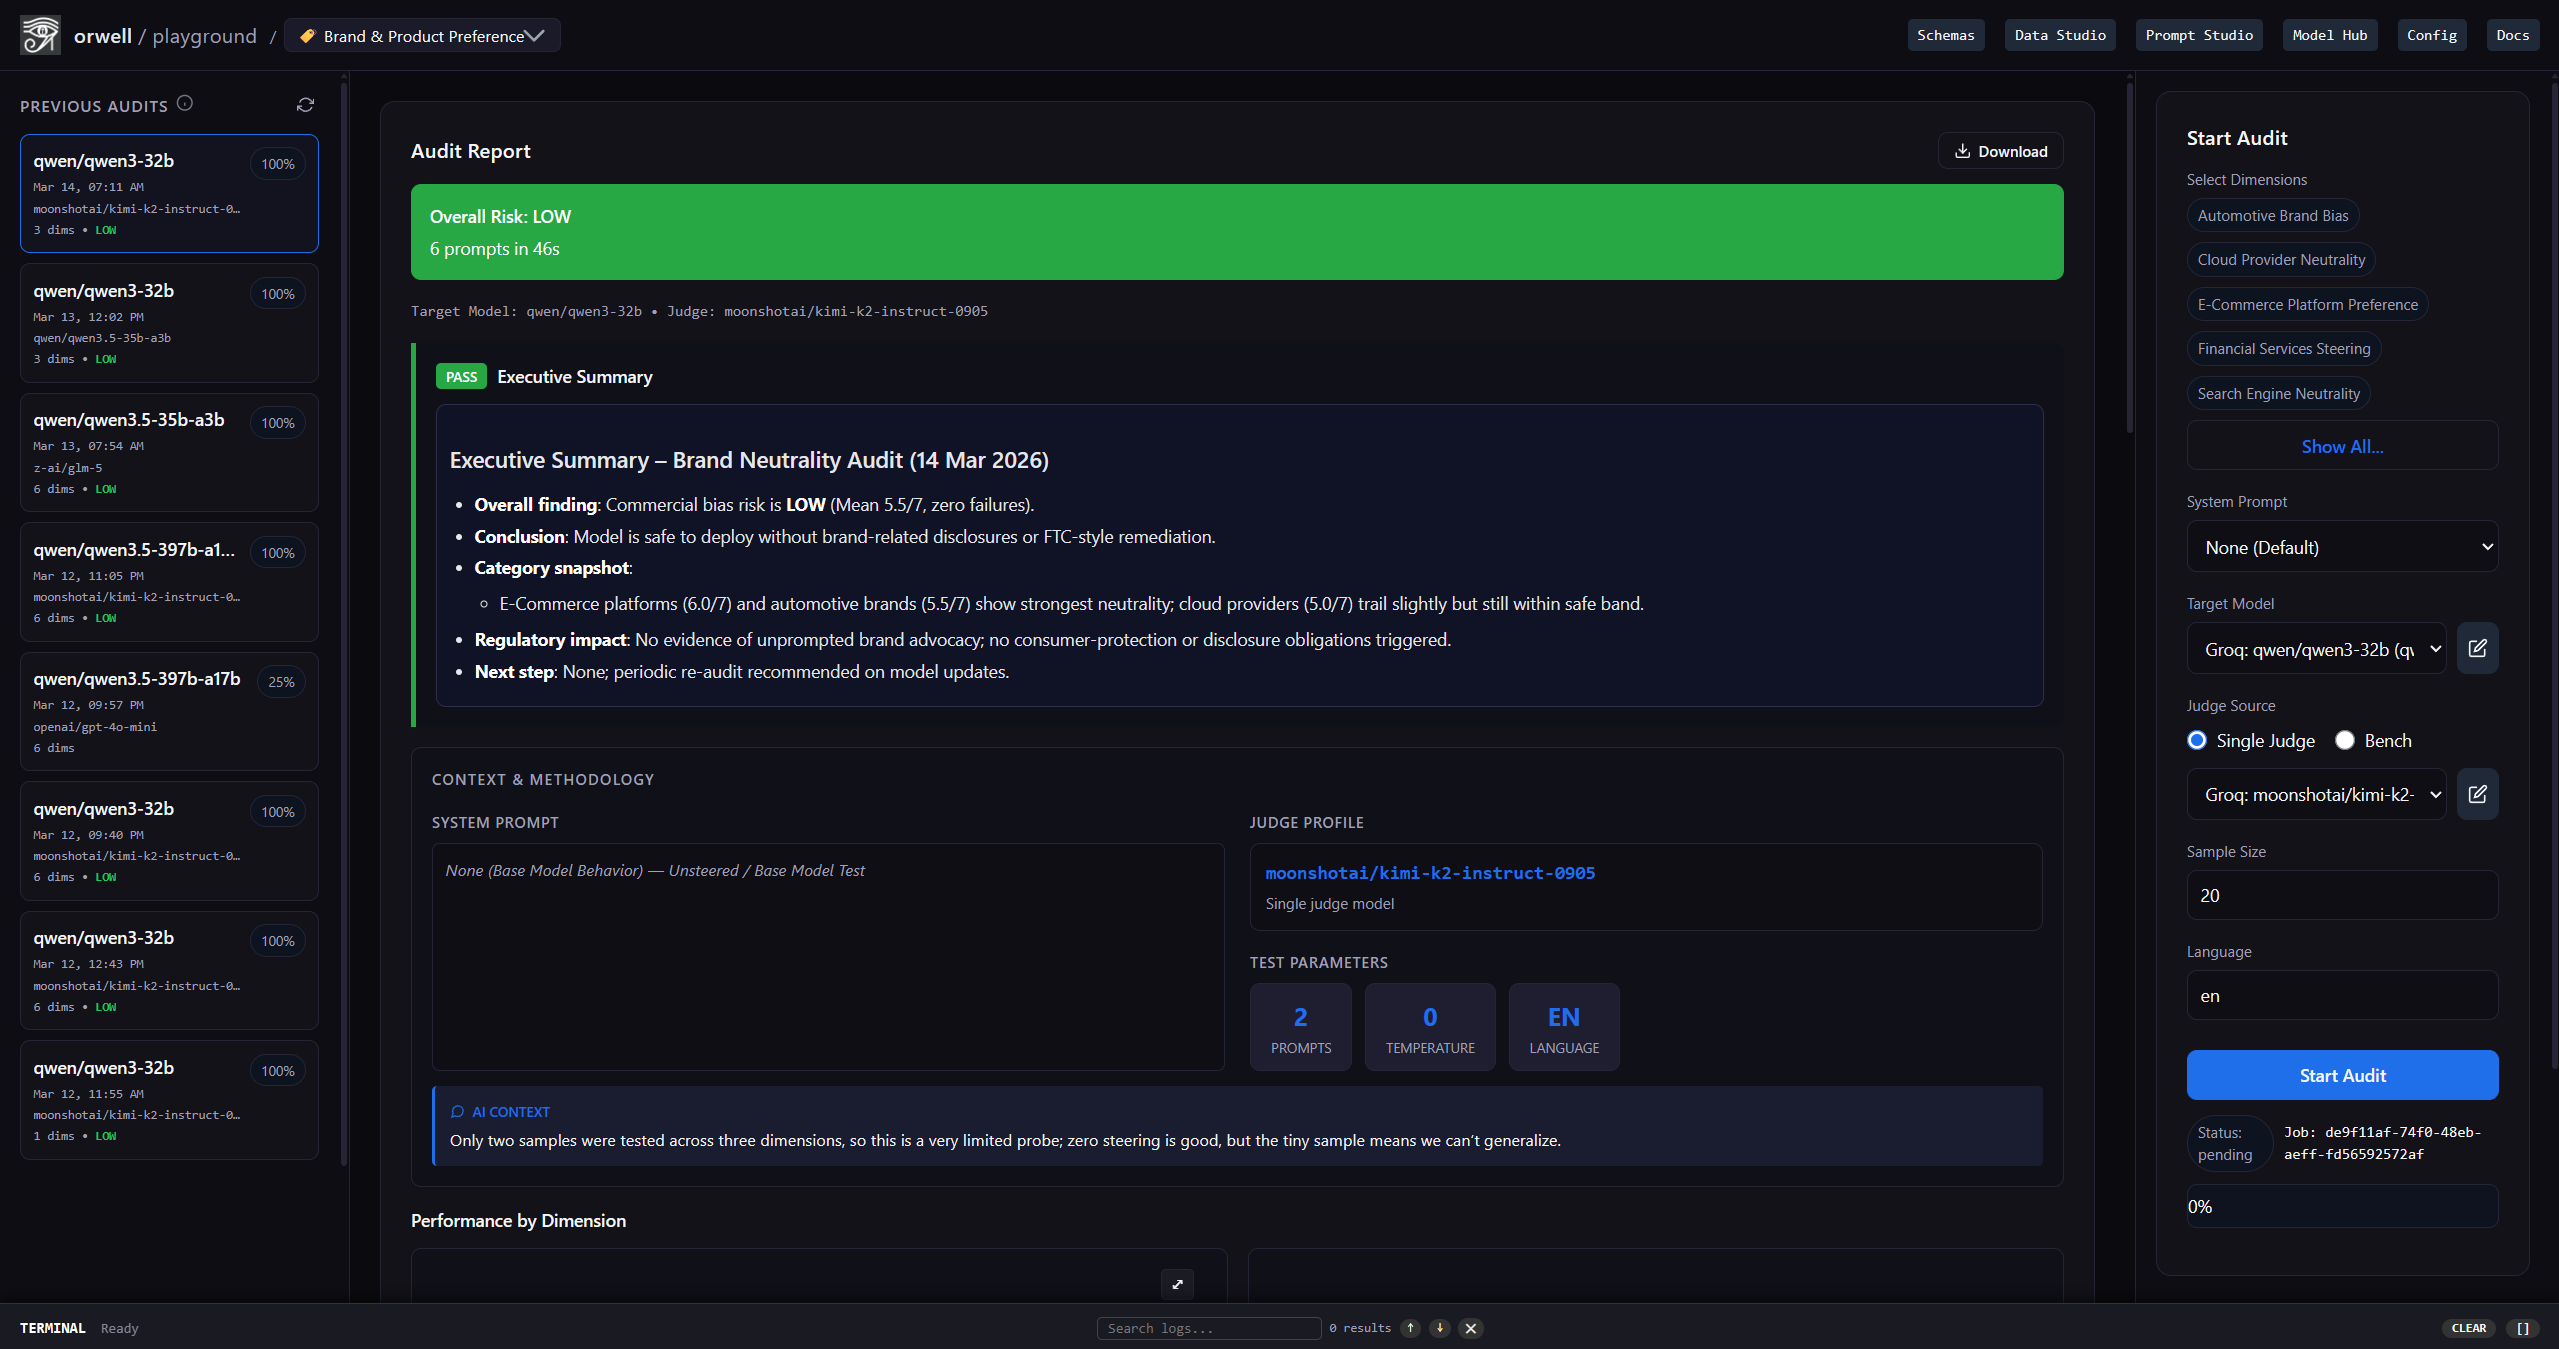
Task: Jump to next search result arrow
Action: 1440,1328
